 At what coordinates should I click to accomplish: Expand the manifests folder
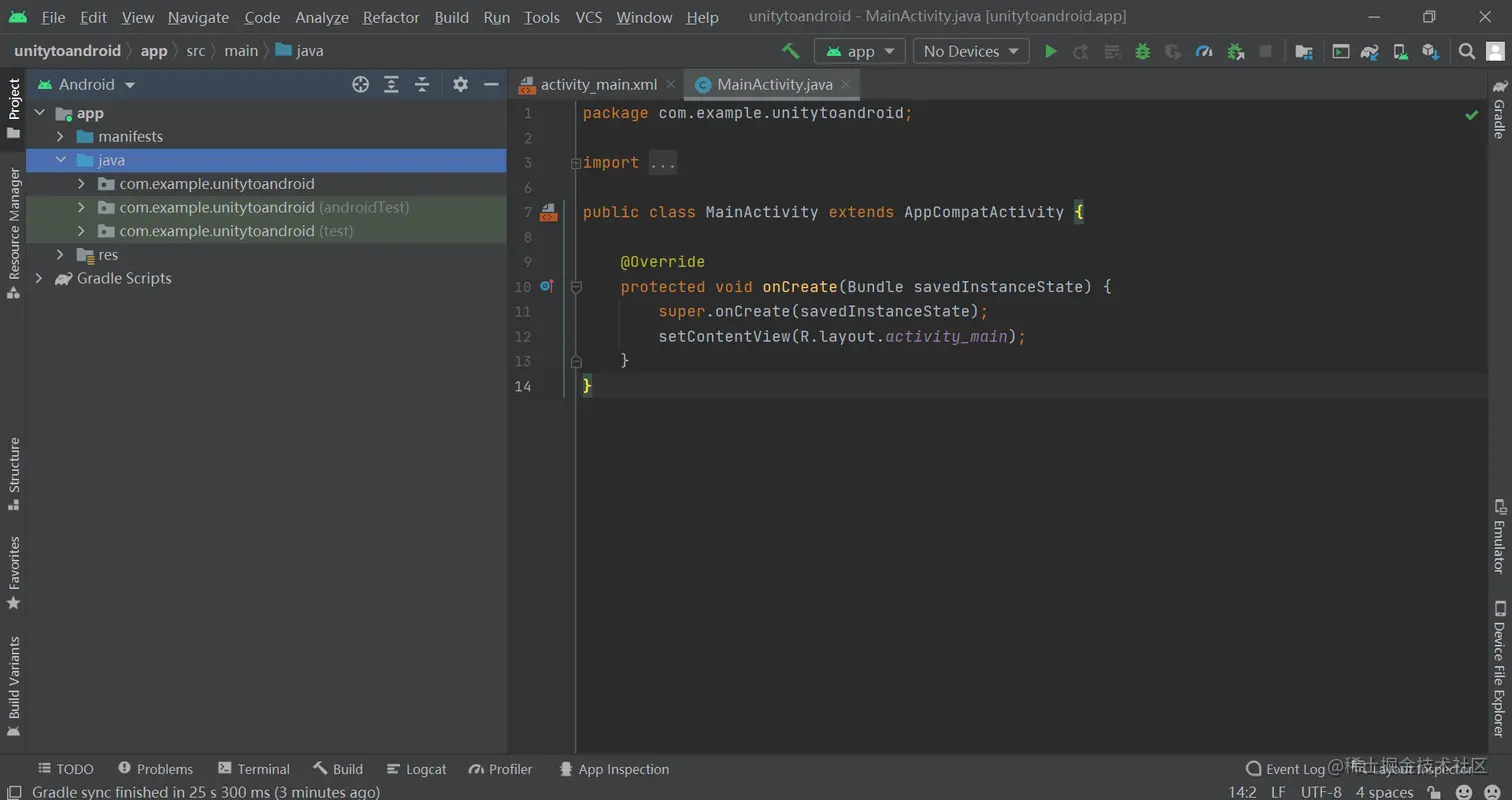tap(60, 137)
